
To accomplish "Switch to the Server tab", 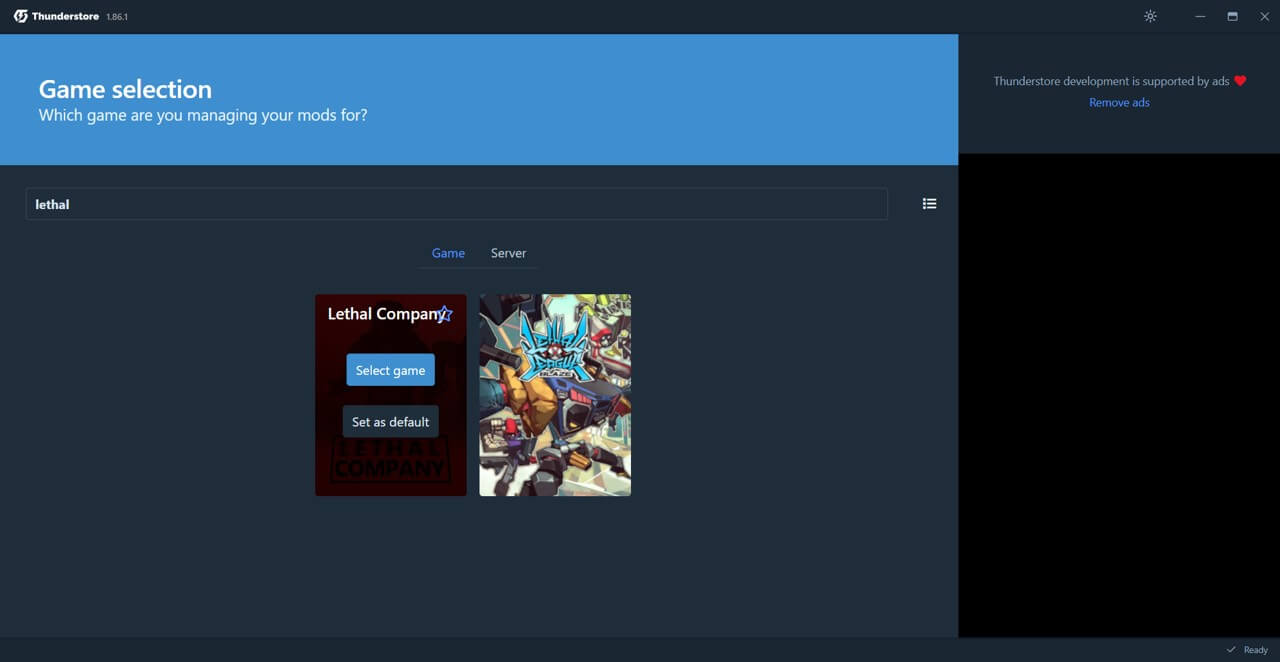I will tap(508, 253).
